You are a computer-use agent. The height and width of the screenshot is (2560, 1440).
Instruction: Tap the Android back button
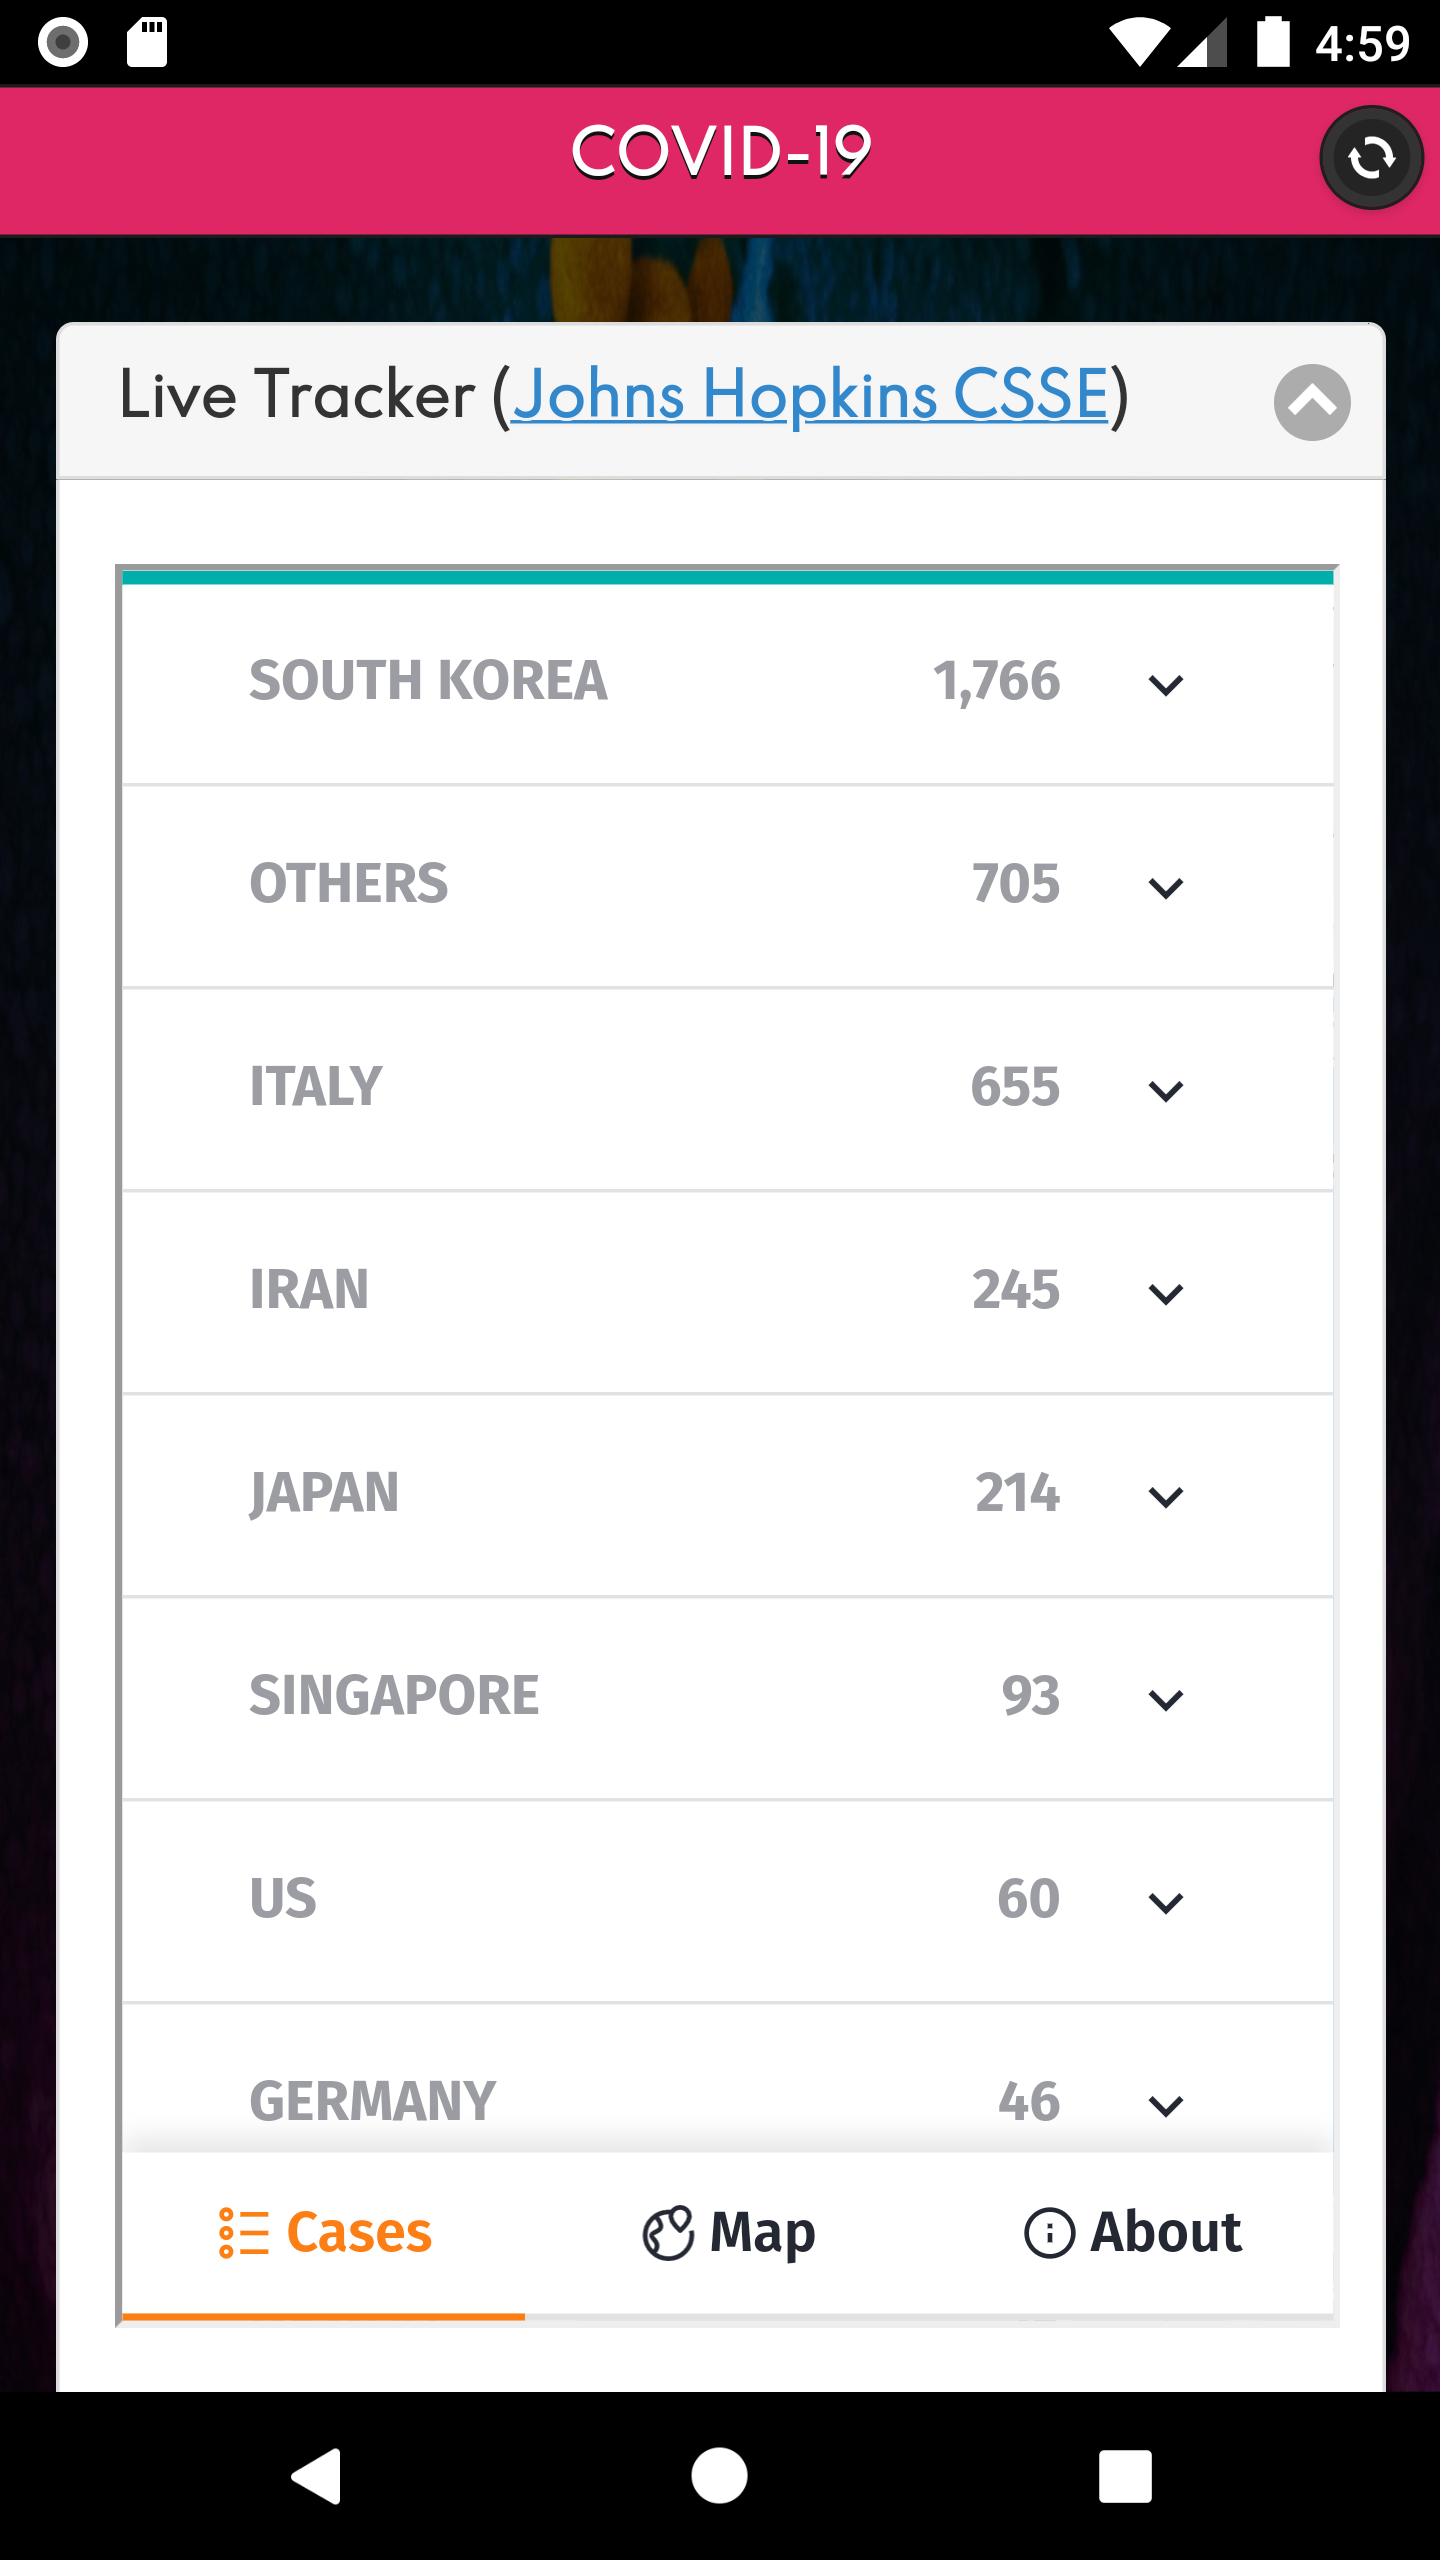(317, 2476)
